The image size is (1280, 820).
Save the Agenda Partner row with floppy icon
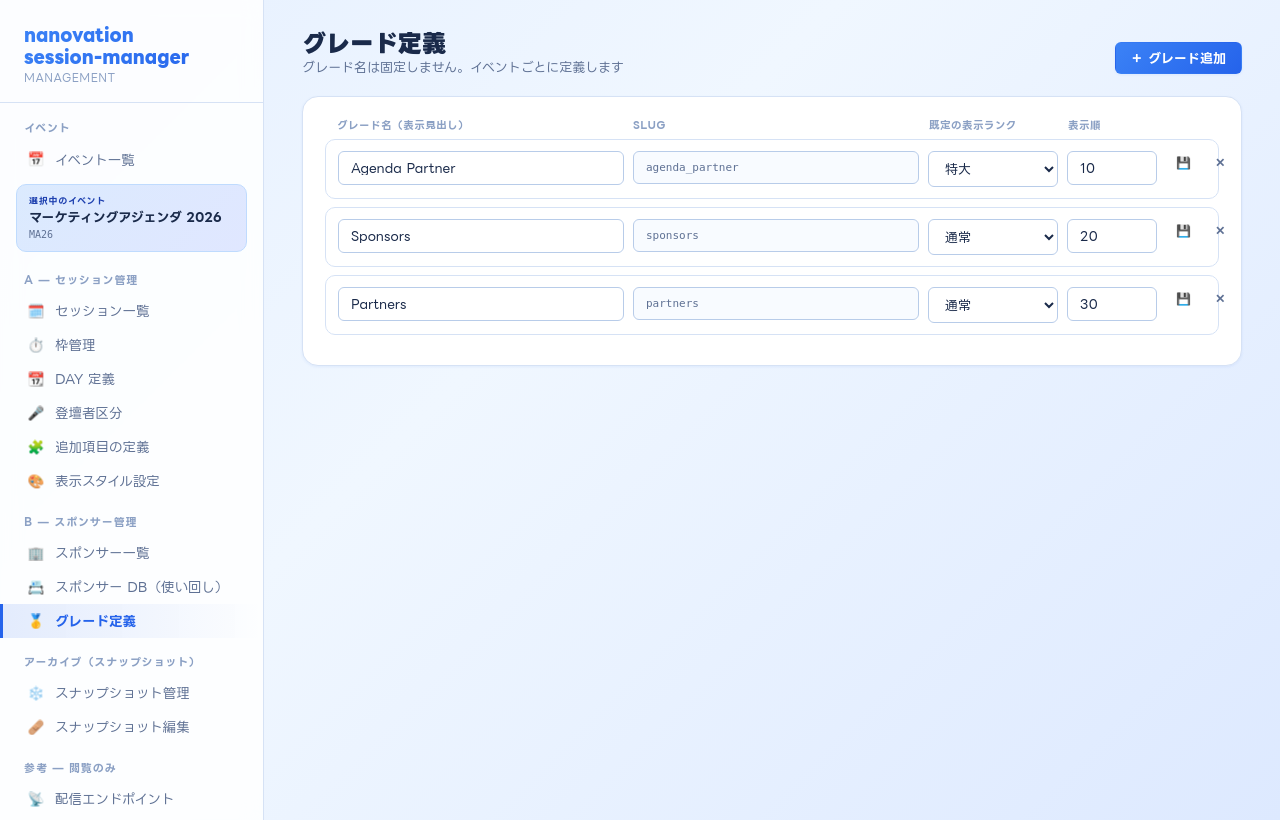tap(1183, 163)
